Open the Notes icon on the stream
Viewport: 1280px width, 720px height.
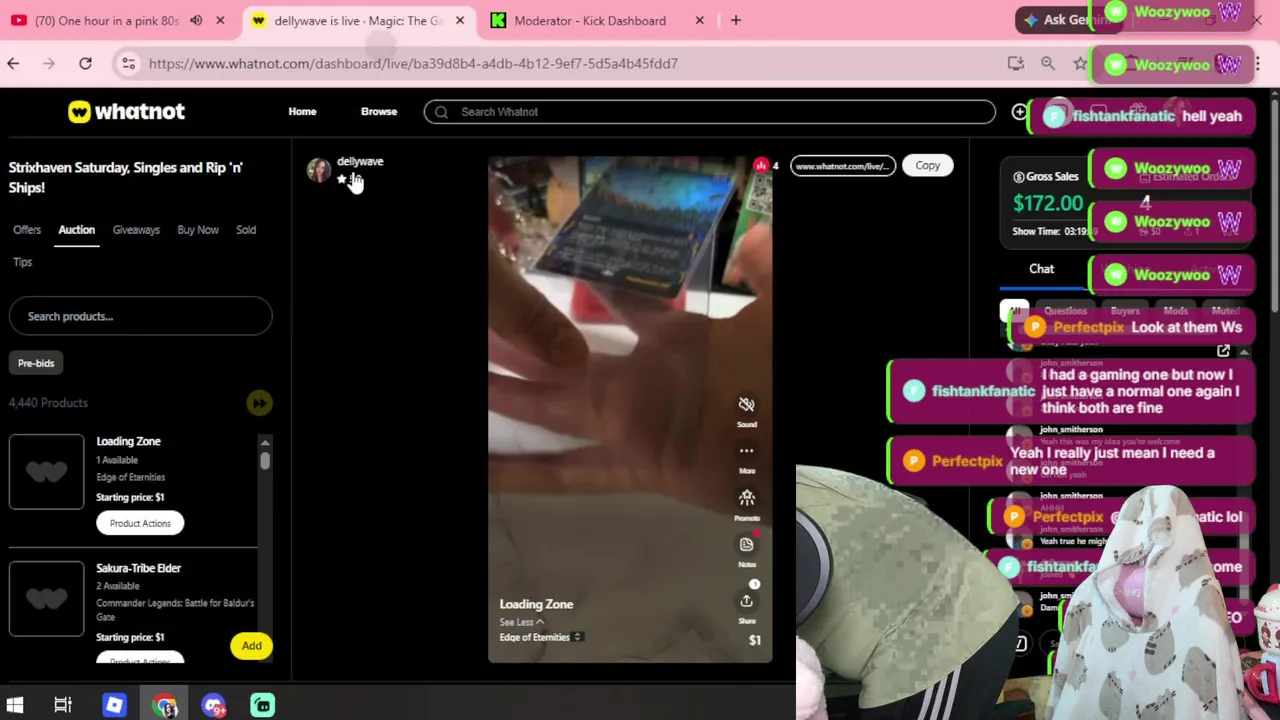point(746,544)
